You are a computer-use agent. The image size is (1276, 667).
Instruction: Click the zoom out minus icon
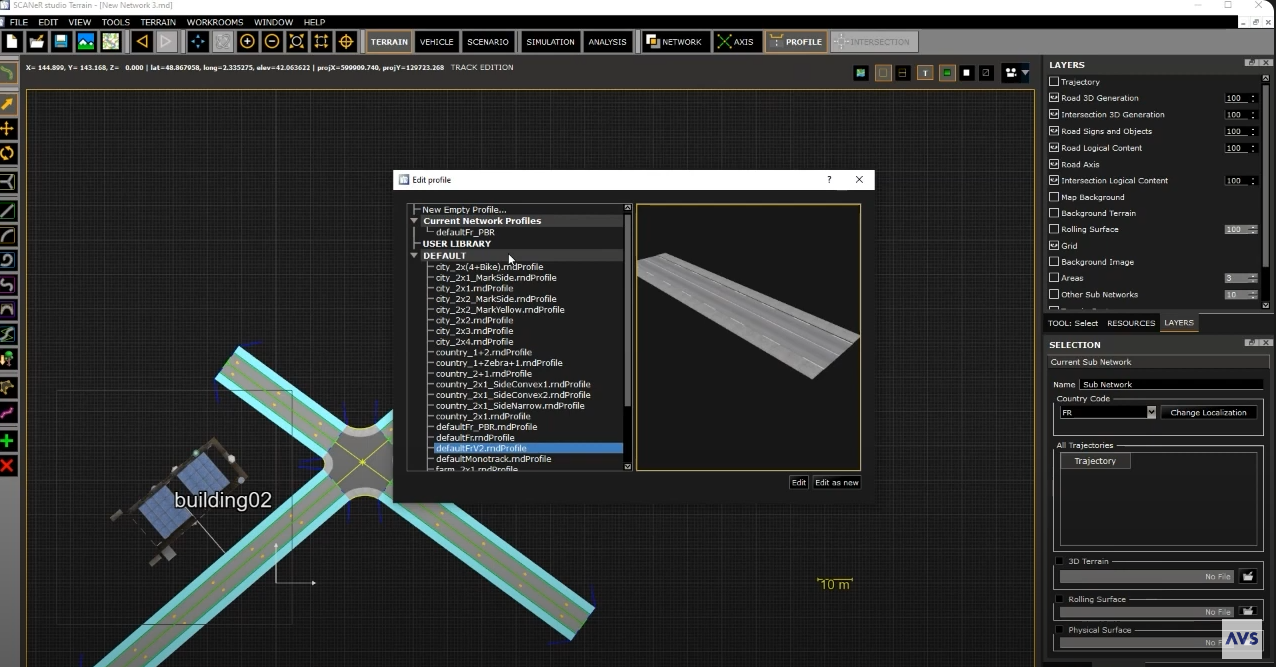click(272, 41)
